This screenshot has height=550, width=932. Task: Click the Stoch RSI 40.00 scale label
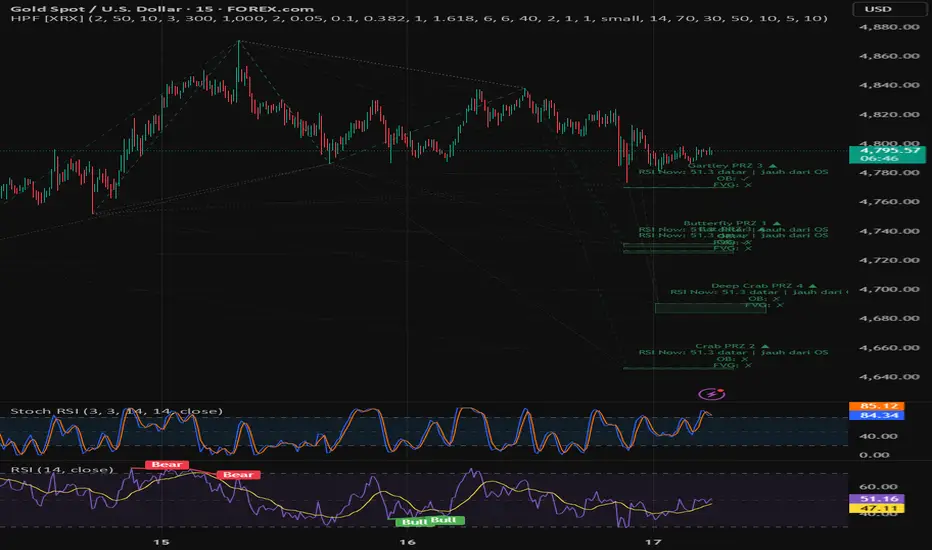click(x=879, y=436)
